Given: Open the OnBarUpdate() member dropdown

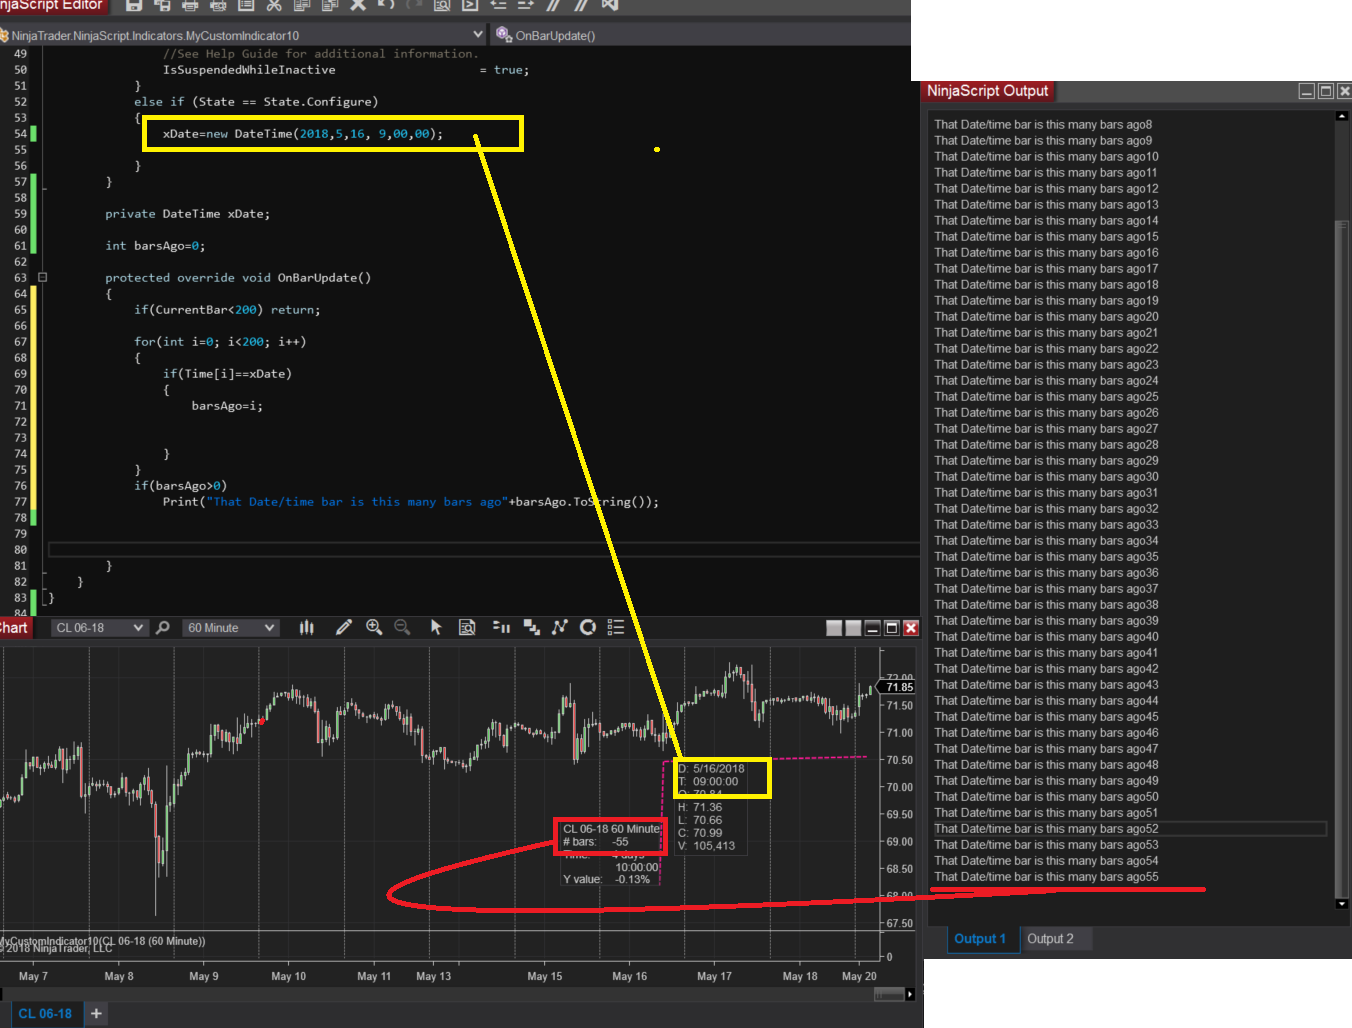Looking at the screenshot, I should click(700, 35).
